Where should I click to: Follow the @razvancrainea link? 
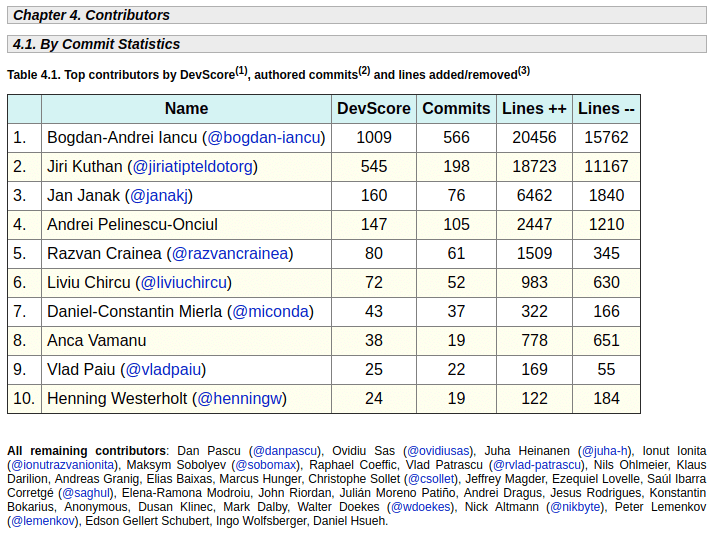click(x=231, y=254)
